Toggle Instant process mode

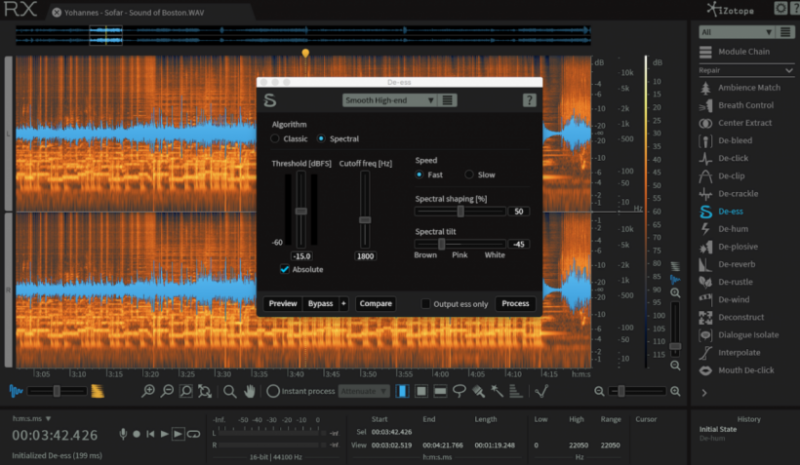273,391
